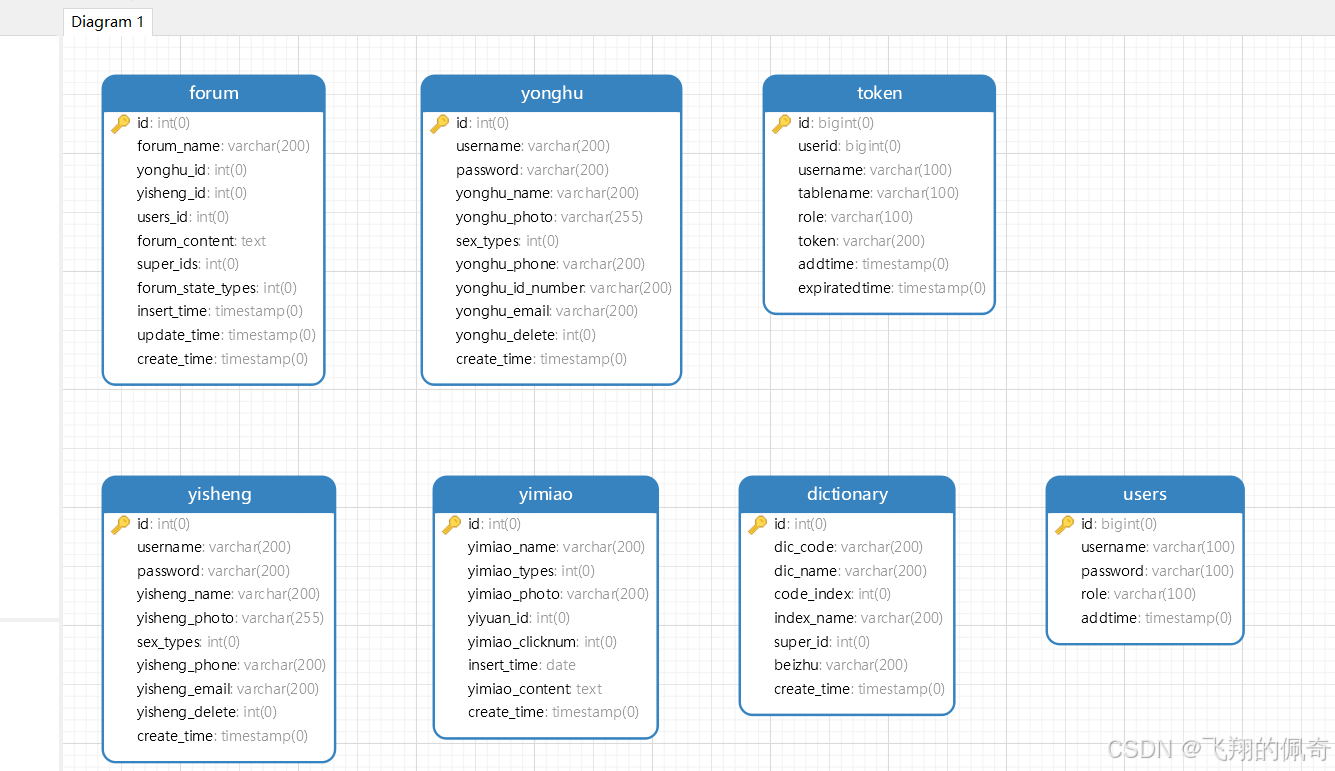Click the primary key icon in yimiao table
Image resolution: width=1335 pixels, height=771 pixels.
click(x=452, y=524)
